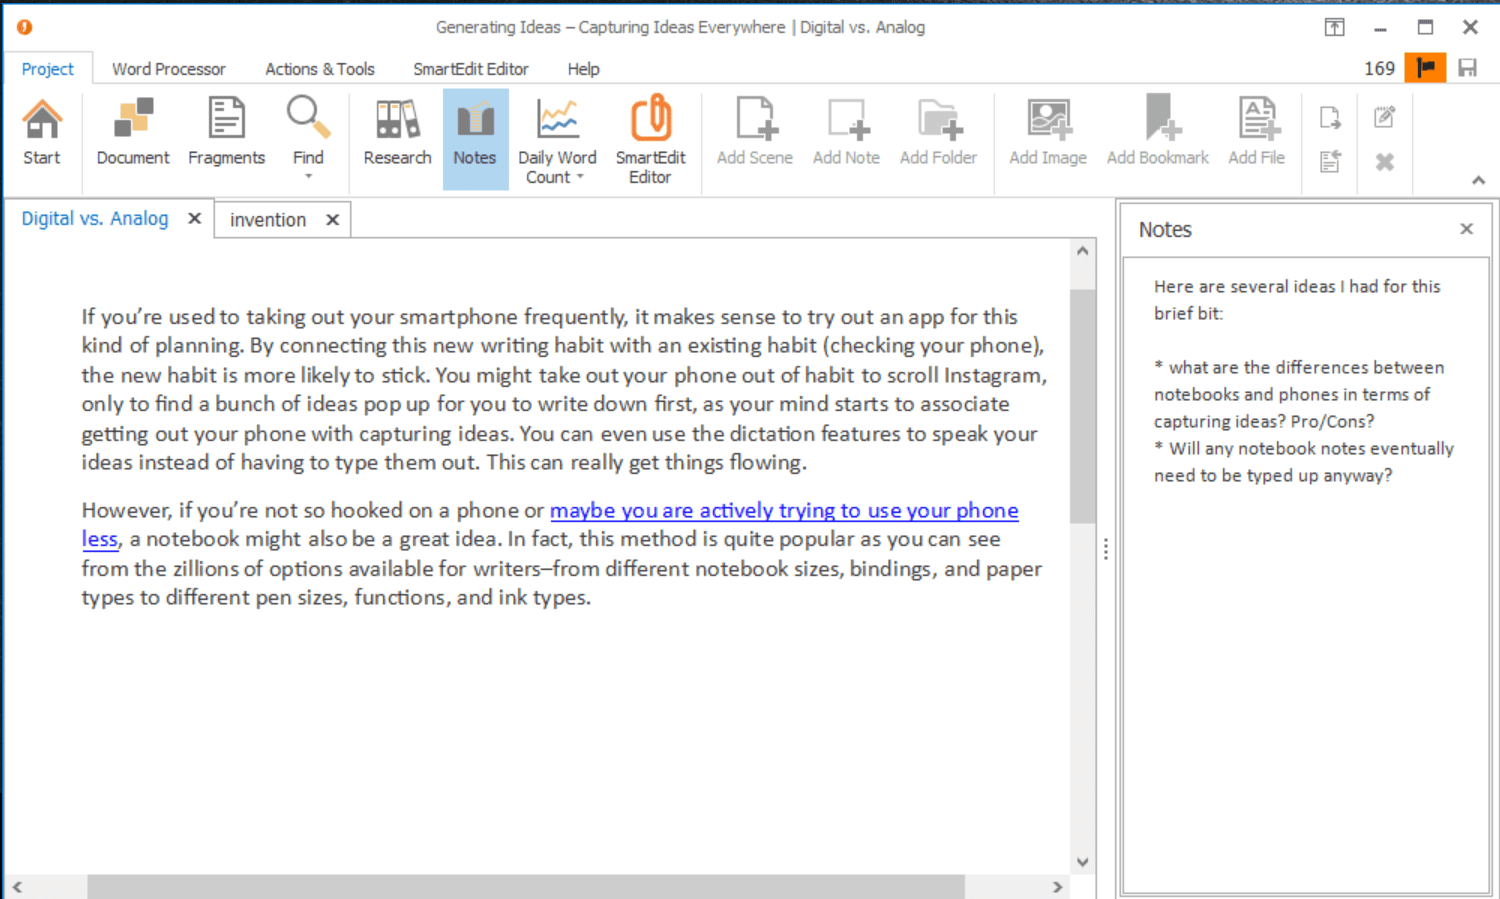
Task: Click the page-with-arrow icon beside Add File
Action: (1330, 117)
